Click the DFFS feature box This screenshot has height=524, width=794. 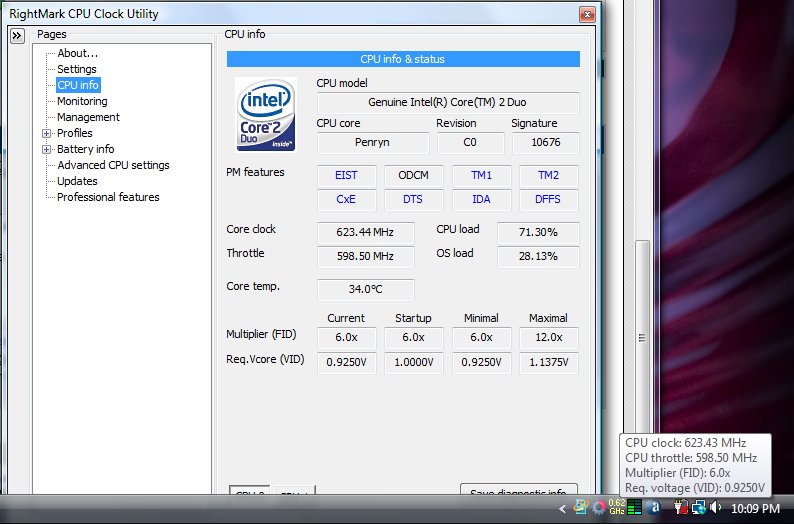coord(548,199)
